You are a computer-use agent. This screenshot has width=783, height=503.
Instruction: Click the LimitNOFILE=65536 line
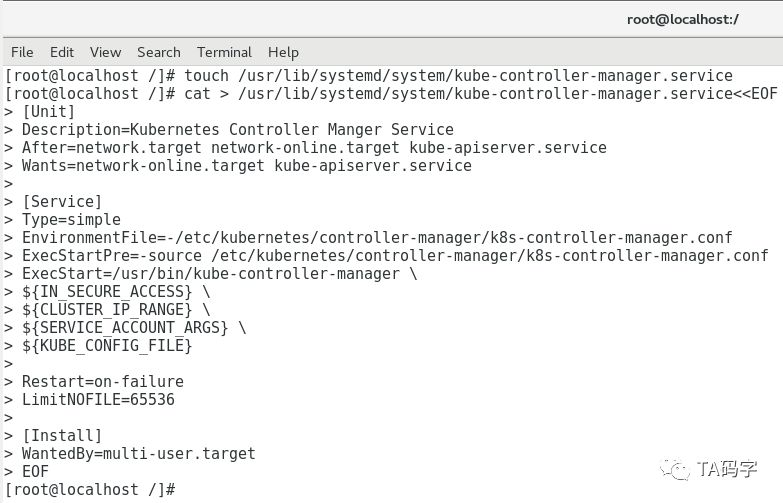coord(98,399)
